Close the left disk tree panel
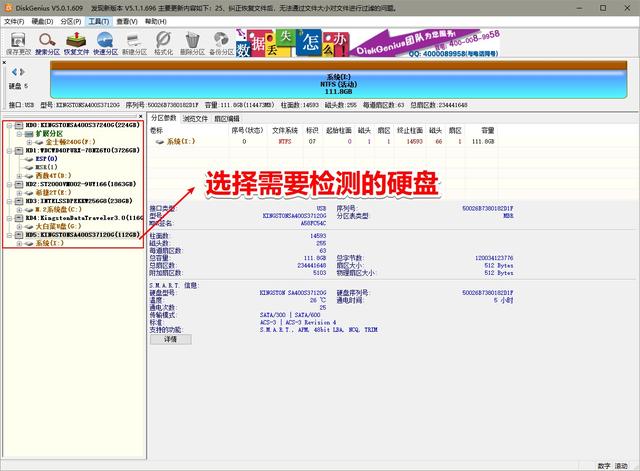Screen dimensions: 640x471 click(141, 116)
